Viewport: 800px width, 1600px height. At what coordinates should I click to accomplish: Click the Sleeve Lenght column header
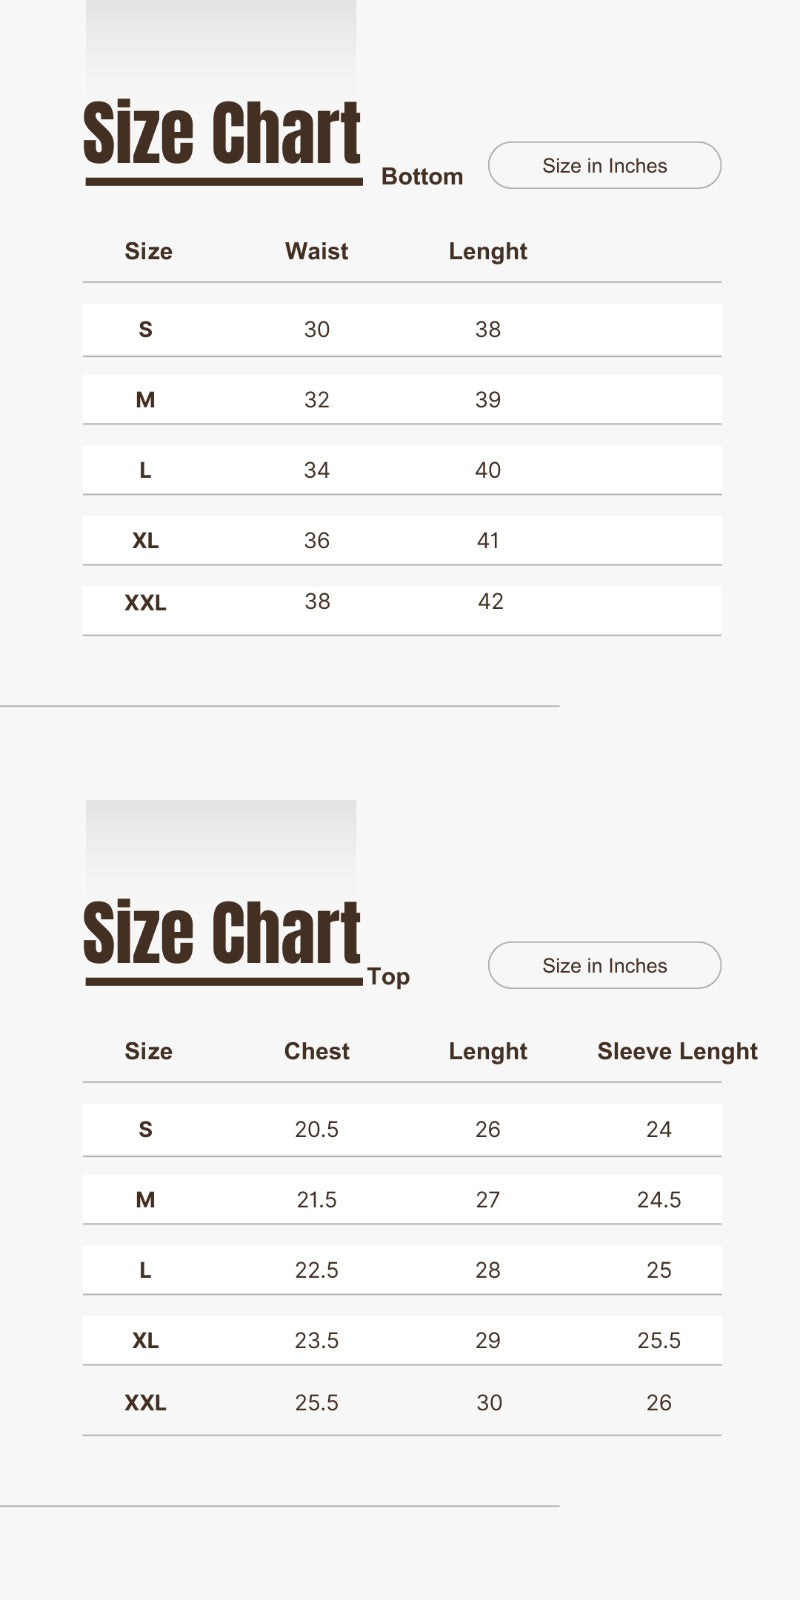[677, 1051]
